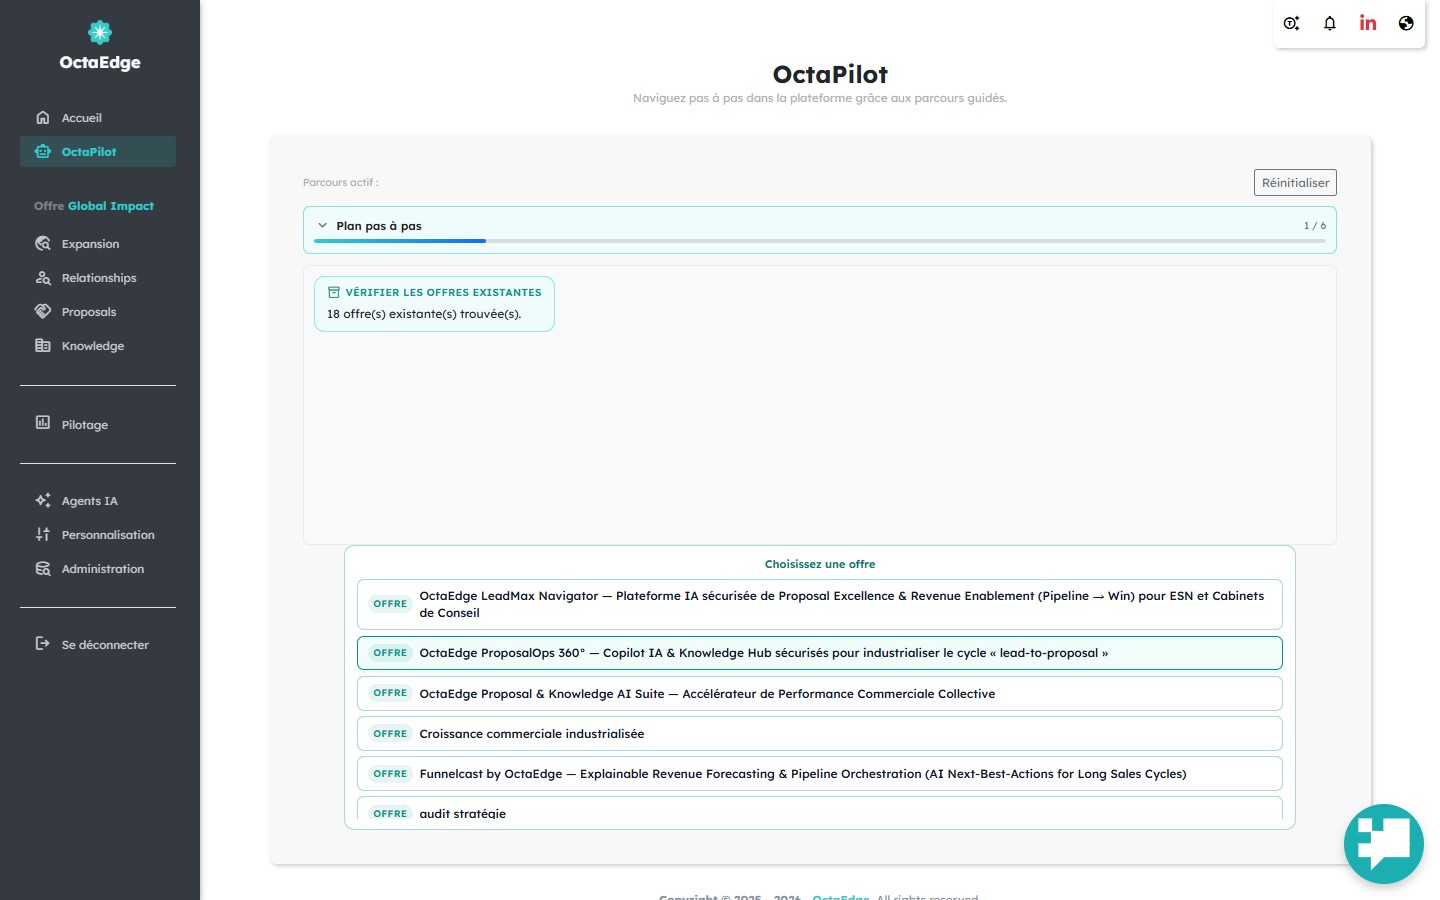Click the AI search icon in top bar
Image resolution: width=1440 pixels, height=900 pixels.
point(1291,23)
